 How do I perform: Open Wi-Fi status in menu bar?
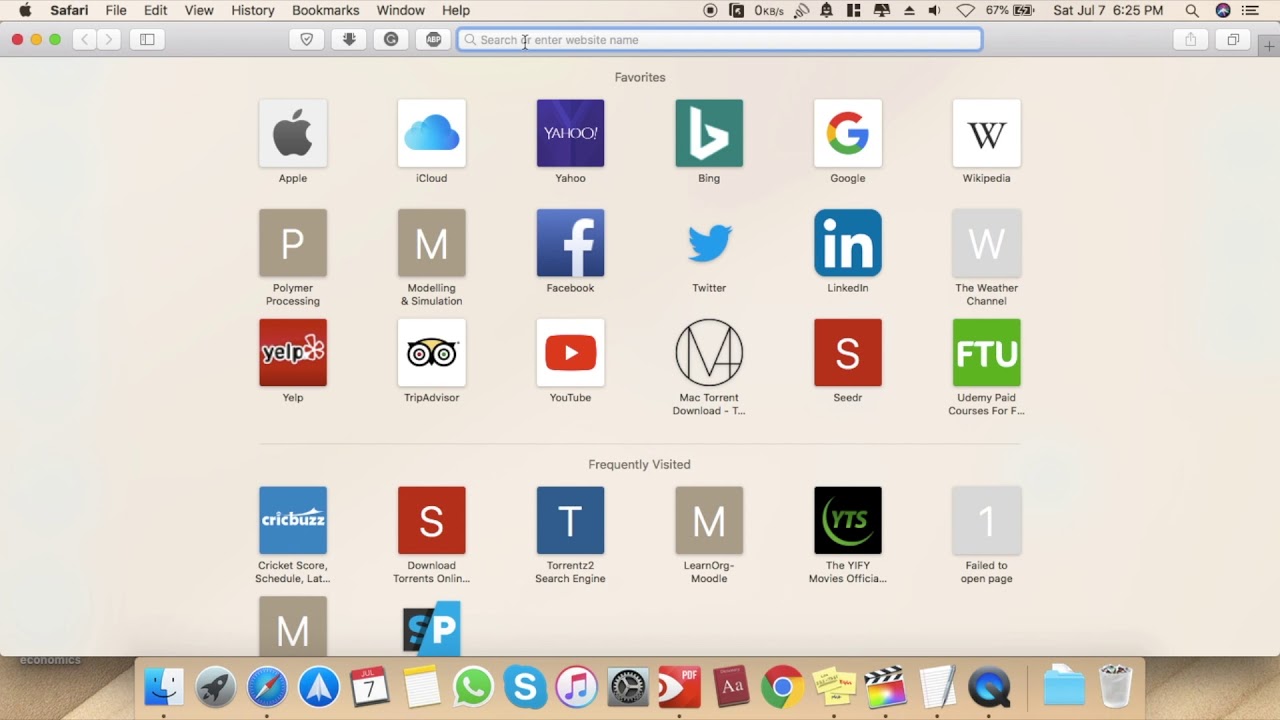[x=965, y=10]
